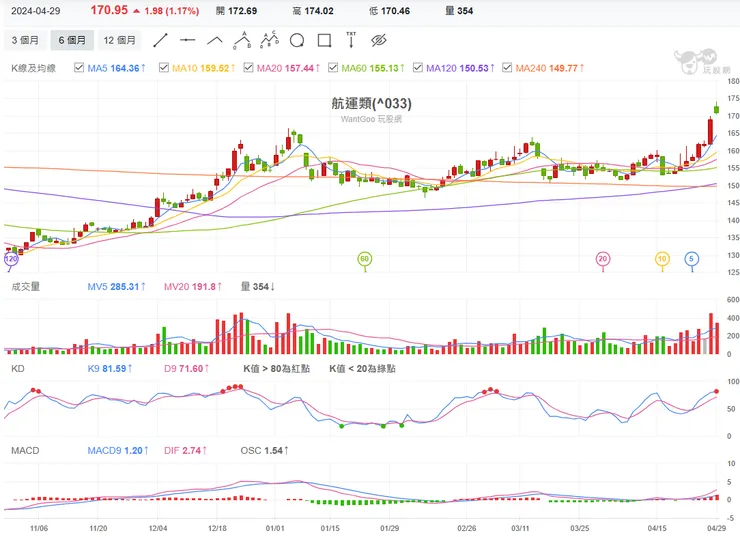Select the circle drawing tool
Image resolution: width=740 pixels, height=537 pixels.
[x=296, y=41]
